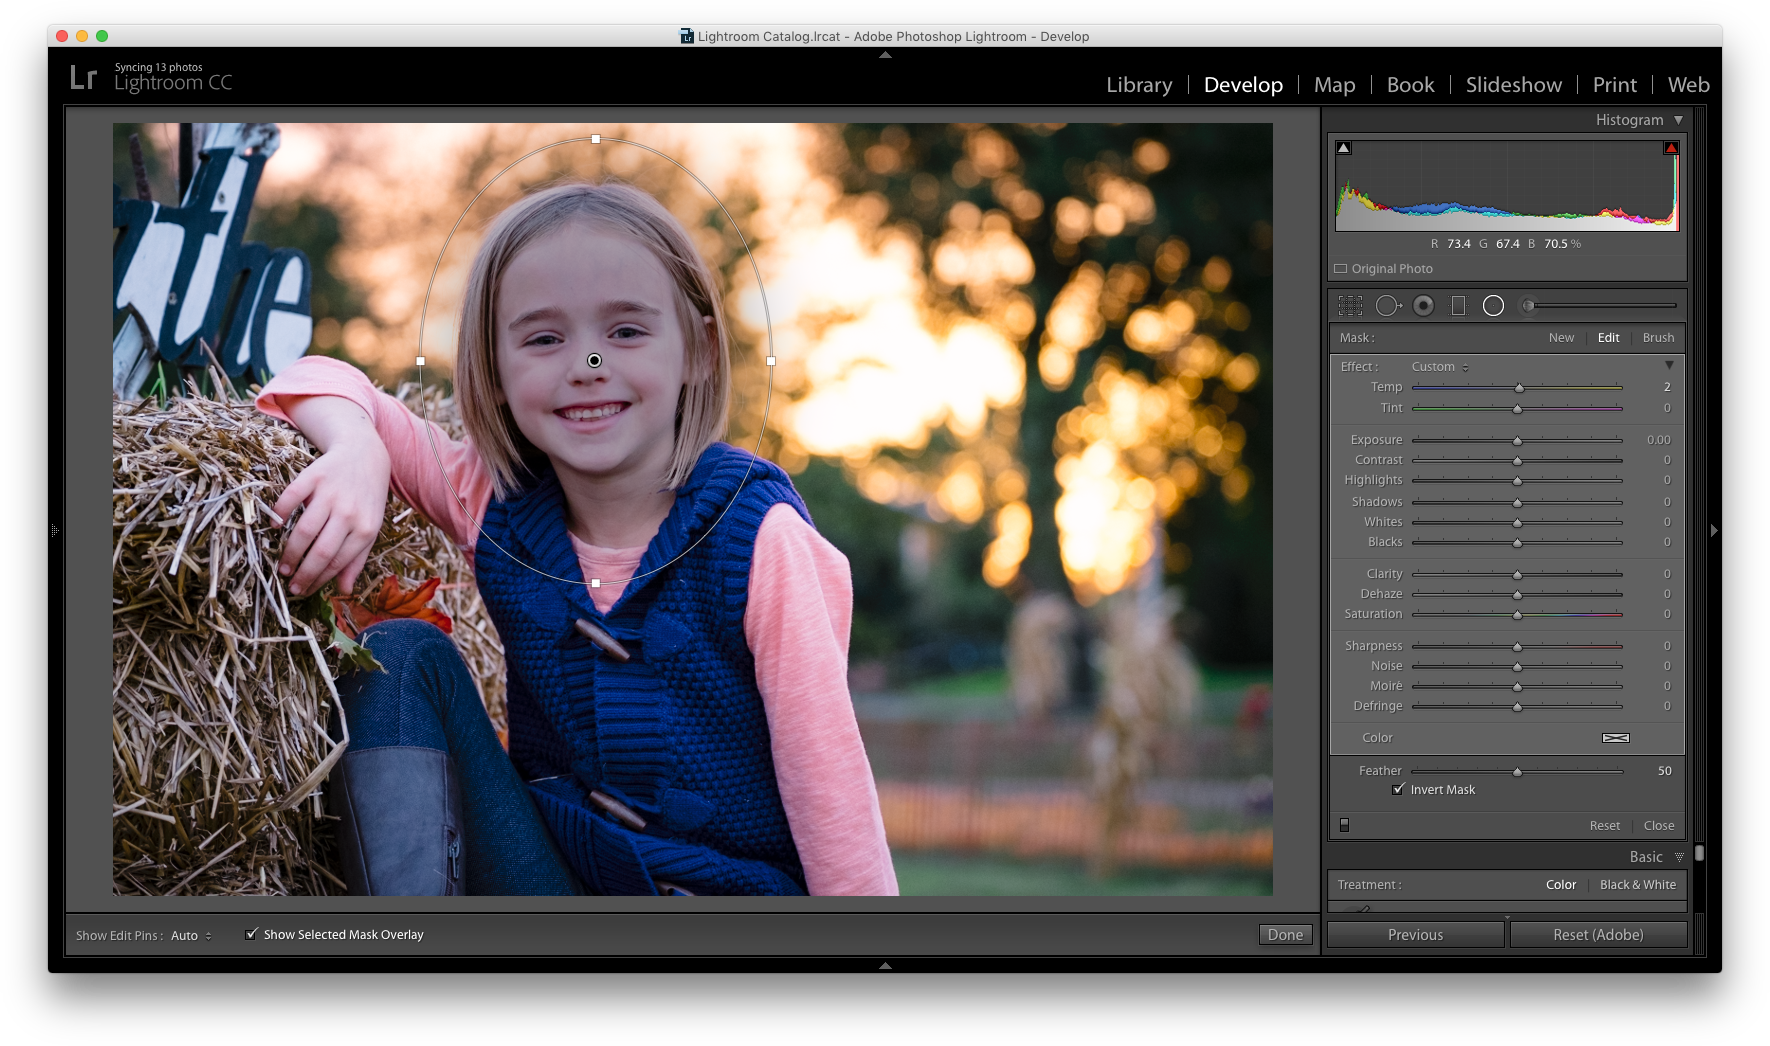Collapse the Histogram panel
The image size is (1770, 1046).
(1678, 120)
